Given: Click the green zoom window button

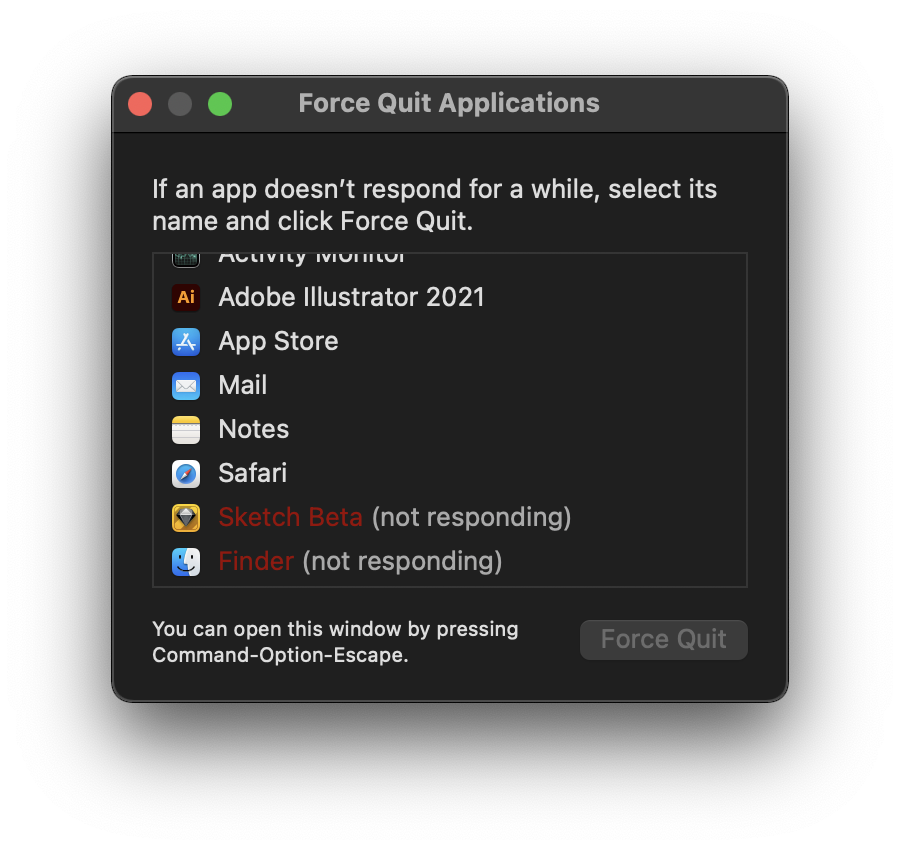Looking at the screenshot, I should coord(220,104).
